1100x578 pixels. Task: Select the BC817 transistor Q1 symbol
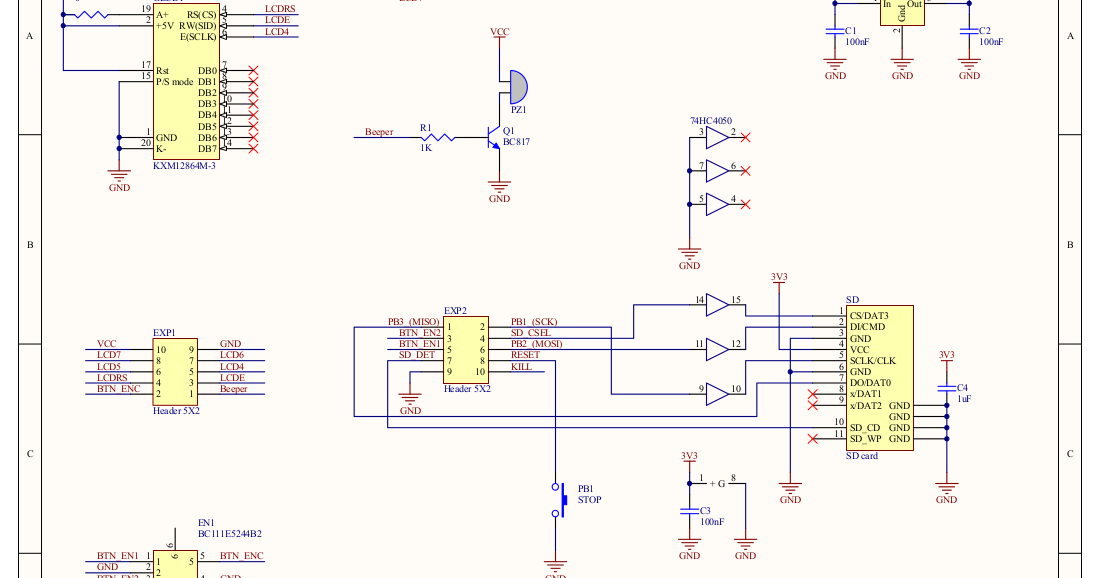[490, 135]
